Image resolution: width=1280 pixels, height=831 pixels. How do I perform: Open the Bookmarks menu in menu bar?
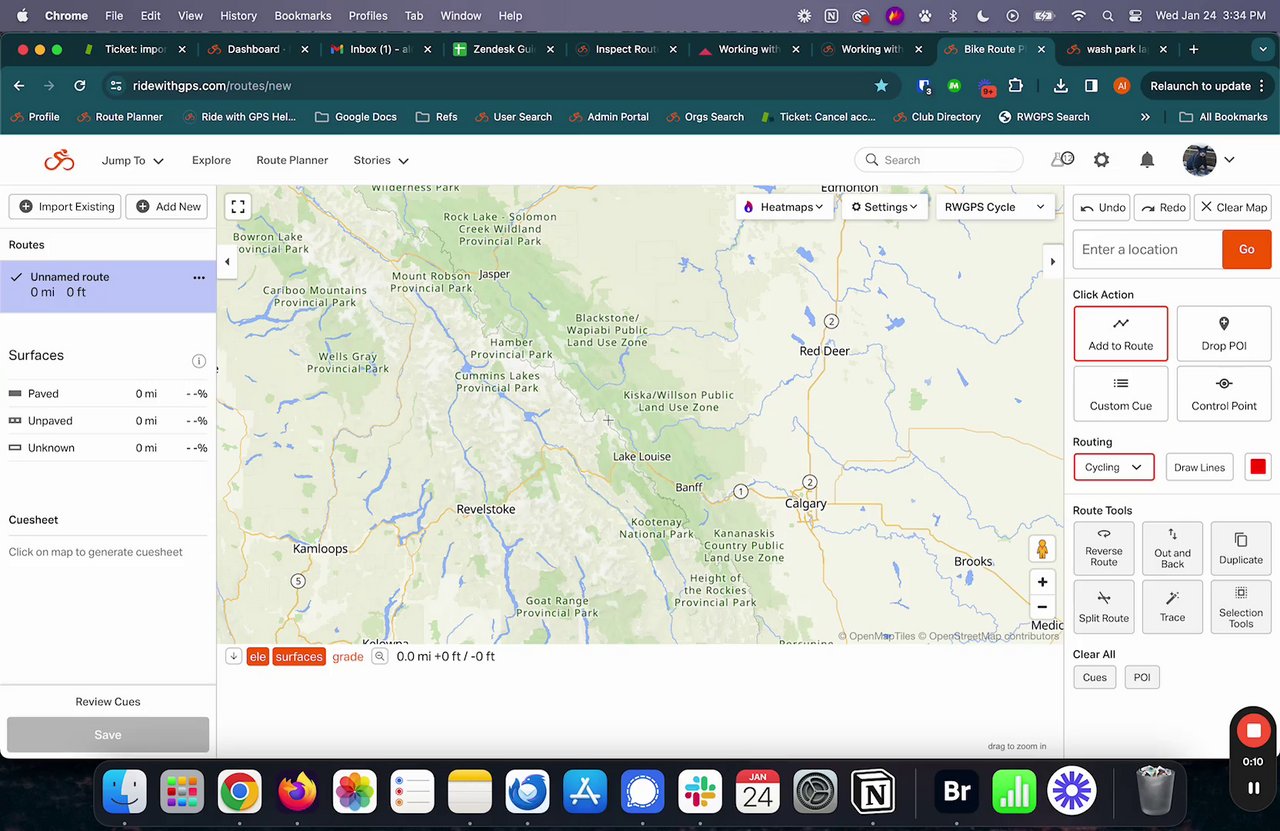(x=303, y=16)
